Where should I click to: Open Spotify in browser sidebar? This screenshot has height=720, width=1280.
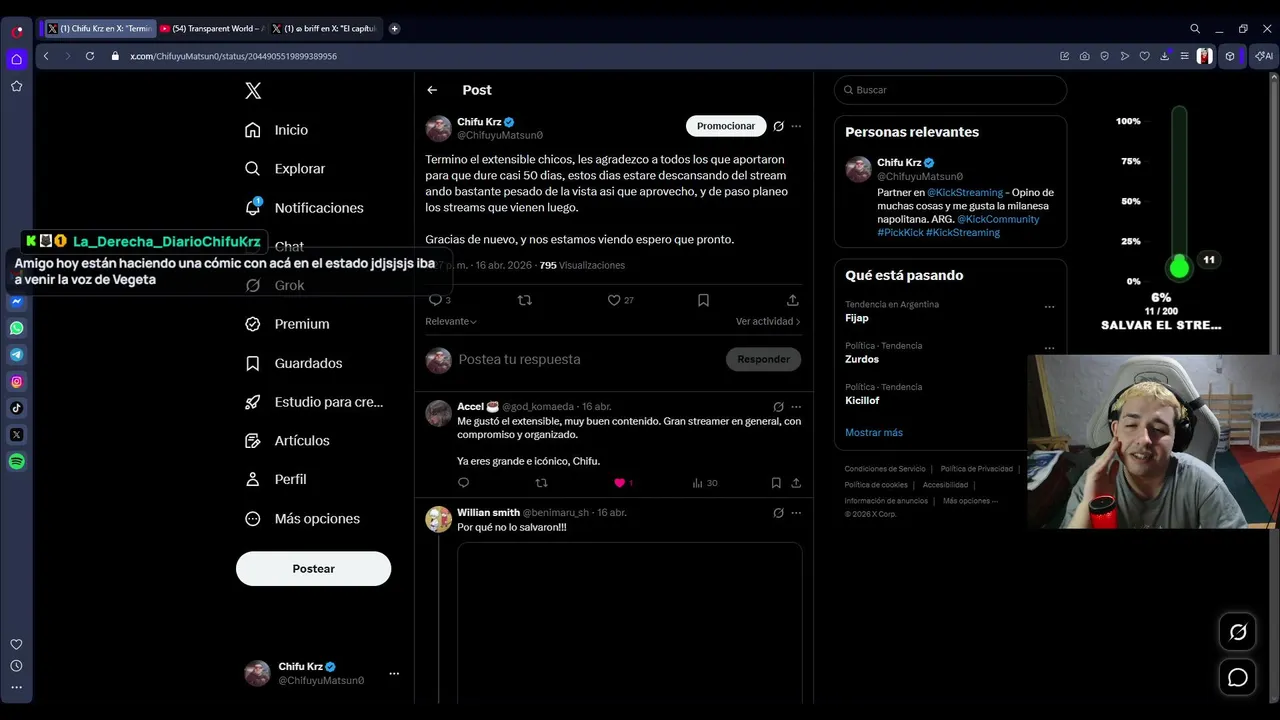pyautogui.click(x=17, y=462)
